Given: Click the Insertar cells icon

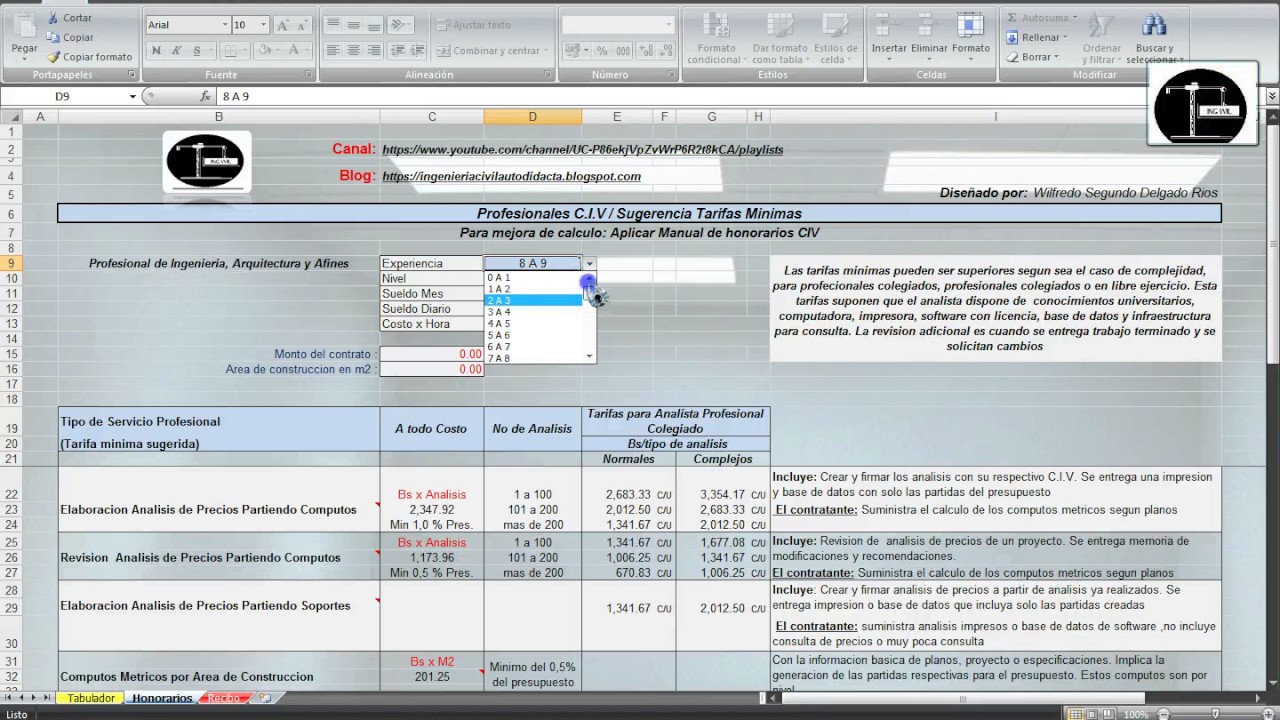Looking at the screenshot, I should coord(889,26).
